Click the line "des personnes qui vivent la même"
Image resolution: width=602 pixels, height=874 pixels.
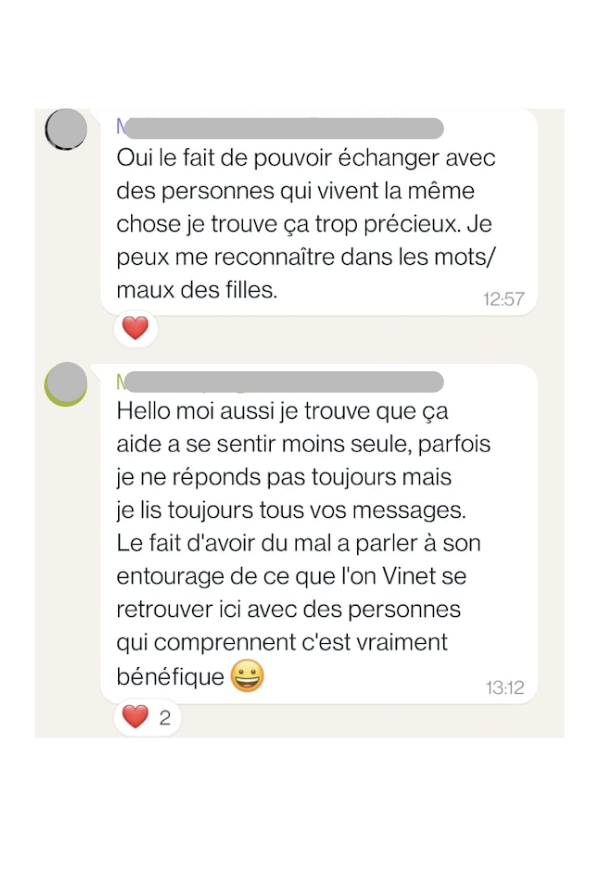tap(296, 189)
